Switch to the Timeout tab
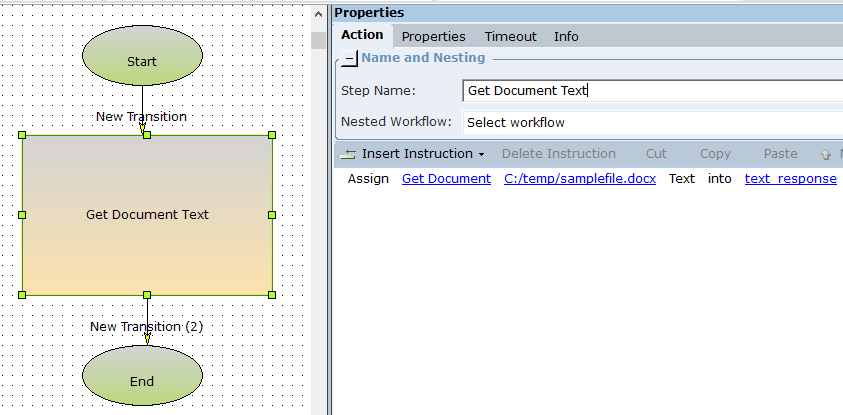The image size is (843, 415). [x=510, y=36]
